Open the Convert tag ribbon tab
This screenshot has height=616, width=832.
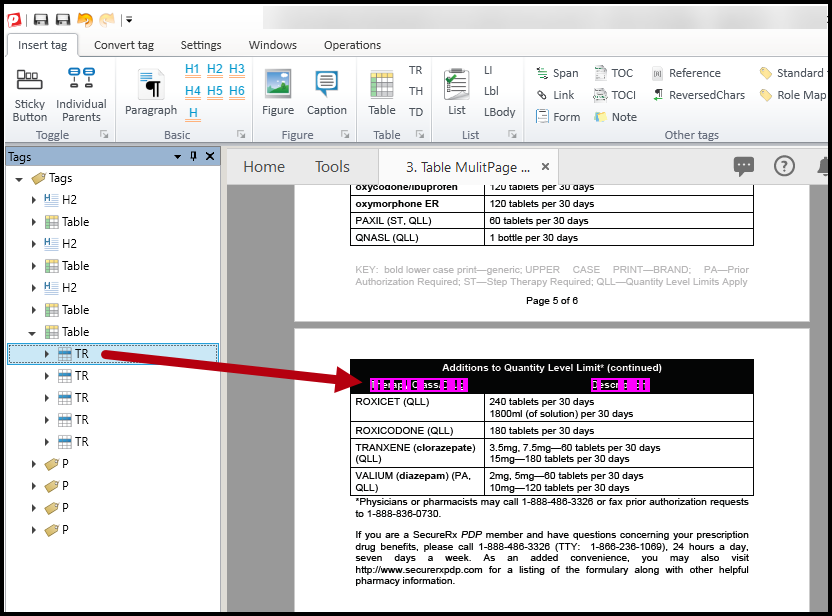[x=124, y=45]
